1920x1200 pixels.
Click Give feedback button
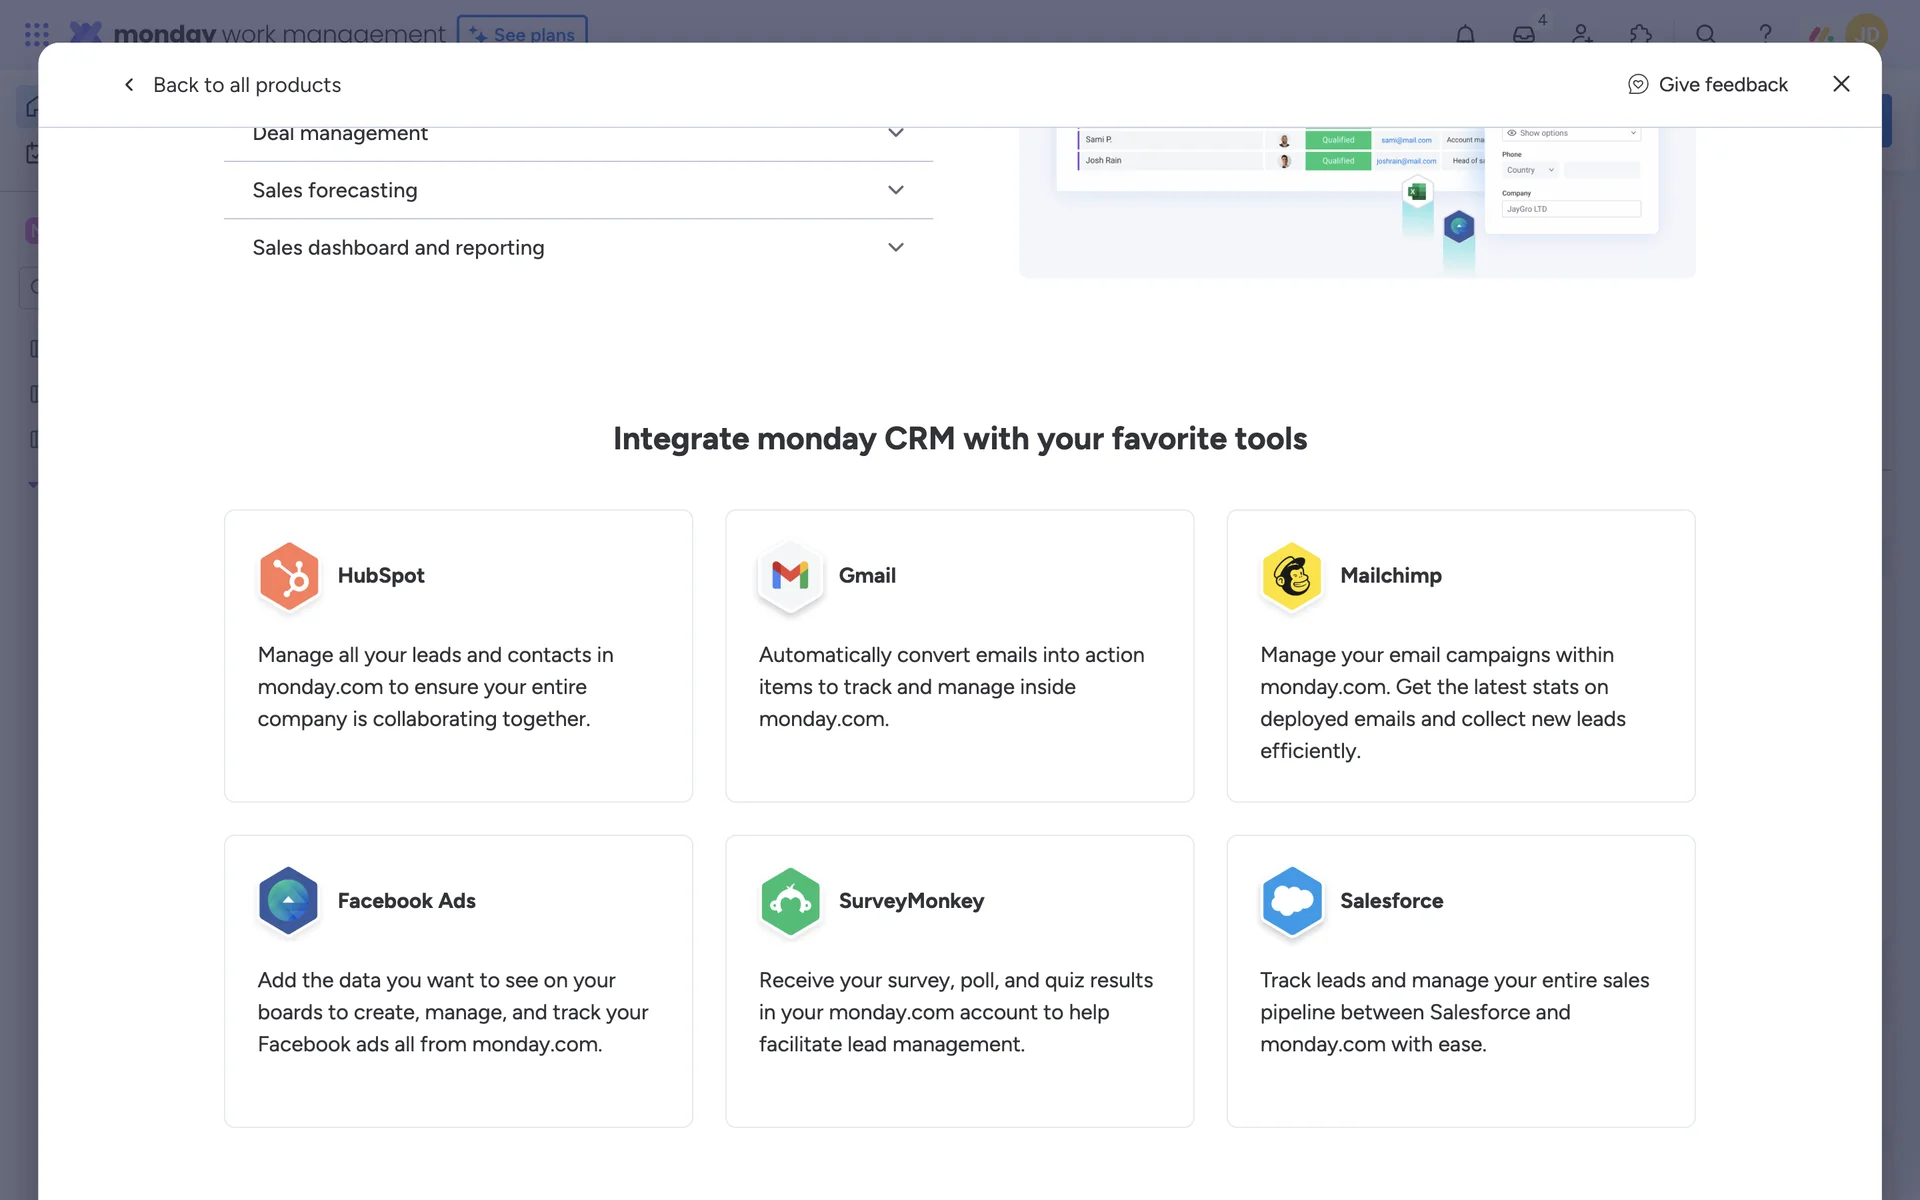(1708, 85)
